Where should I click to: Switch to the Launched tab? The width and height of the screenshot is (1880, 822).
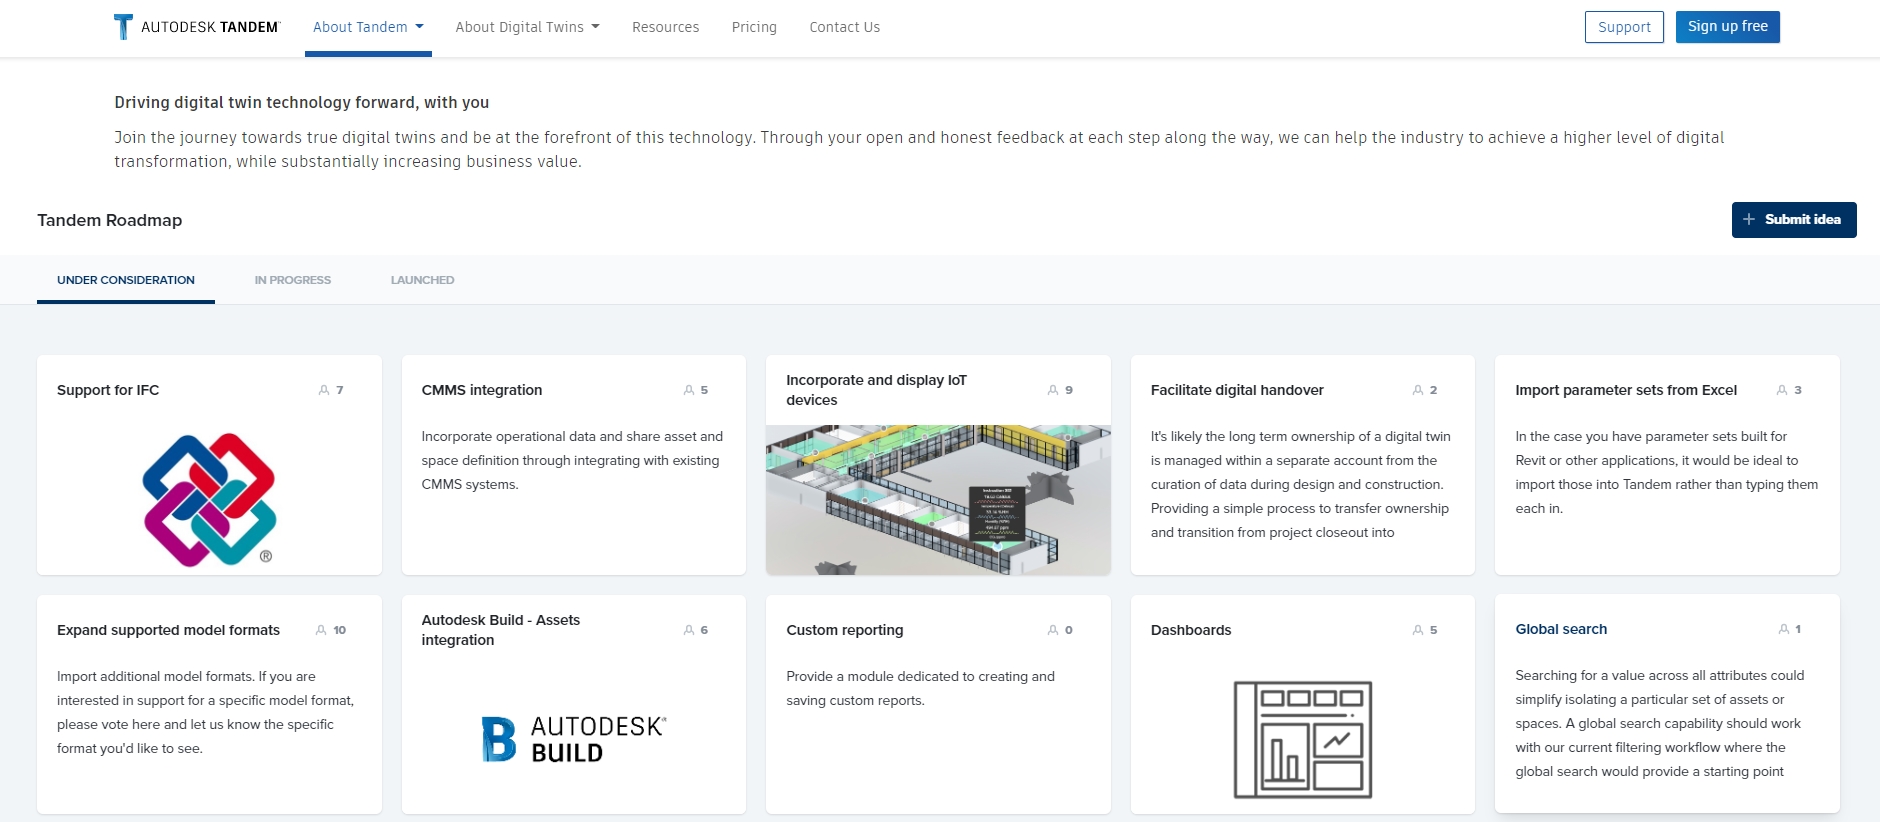click(422, 280)
